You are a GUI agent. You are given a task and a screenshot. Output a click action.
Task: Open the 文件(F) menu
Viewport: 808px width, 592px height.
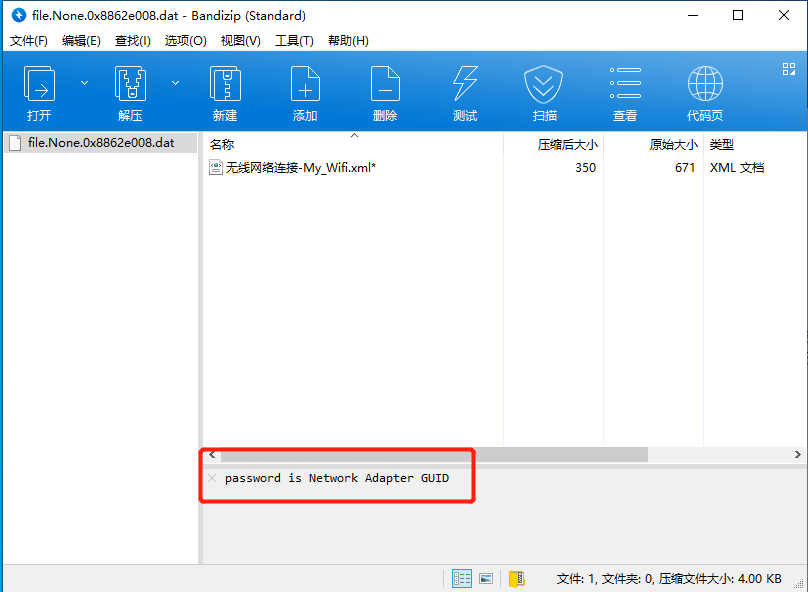pos(29,41)
